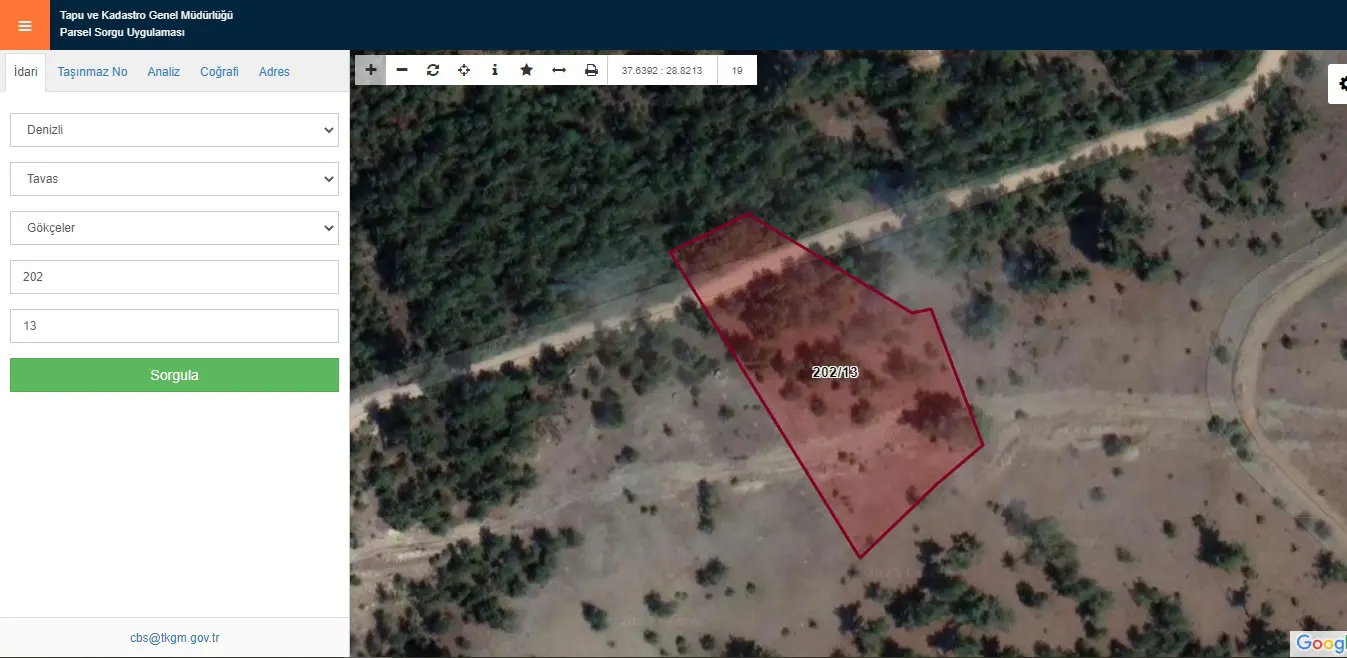This screenshot has width=1347, height=658.
Task: Click the 202/13 parcel label on map
Action: pyautogui.click(x=835, y=372)
